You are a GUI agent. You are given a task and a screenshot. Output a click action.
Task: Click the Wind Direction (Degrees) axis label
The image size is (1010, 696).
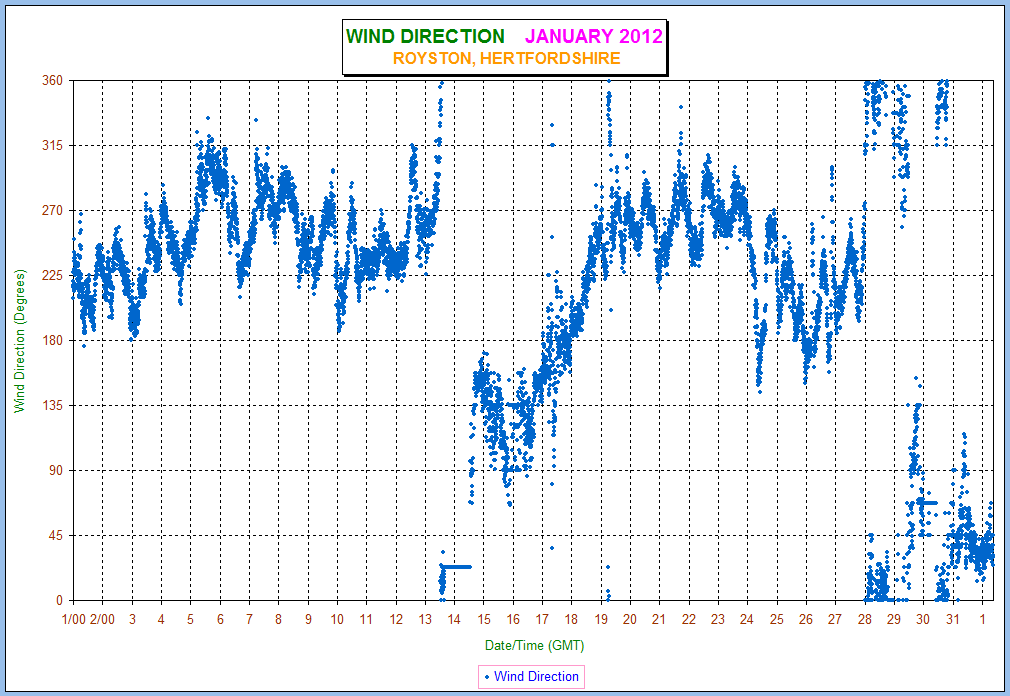point(20,341)
